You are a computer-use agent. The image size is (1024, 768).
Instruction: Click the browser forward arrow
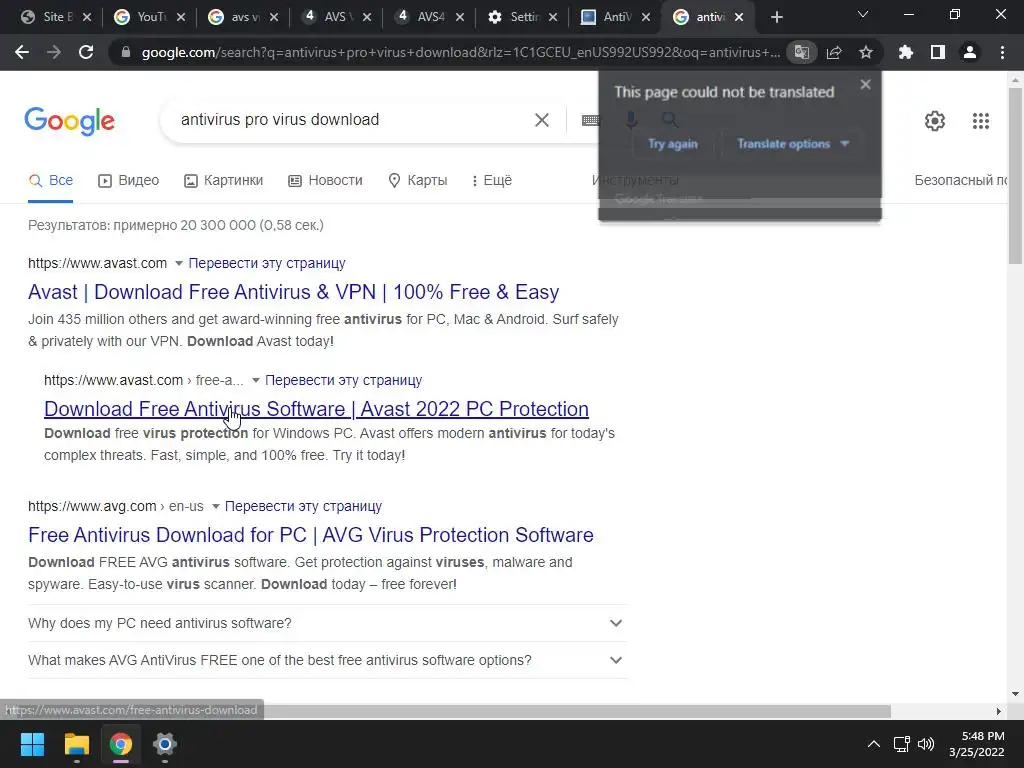tap(54, 52)
